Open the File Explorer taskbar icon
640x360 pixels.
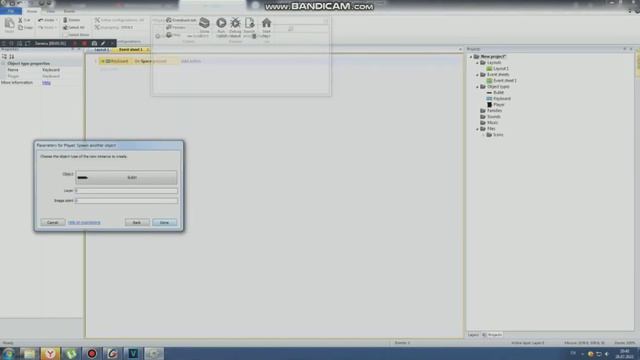[x=29, y=353]
